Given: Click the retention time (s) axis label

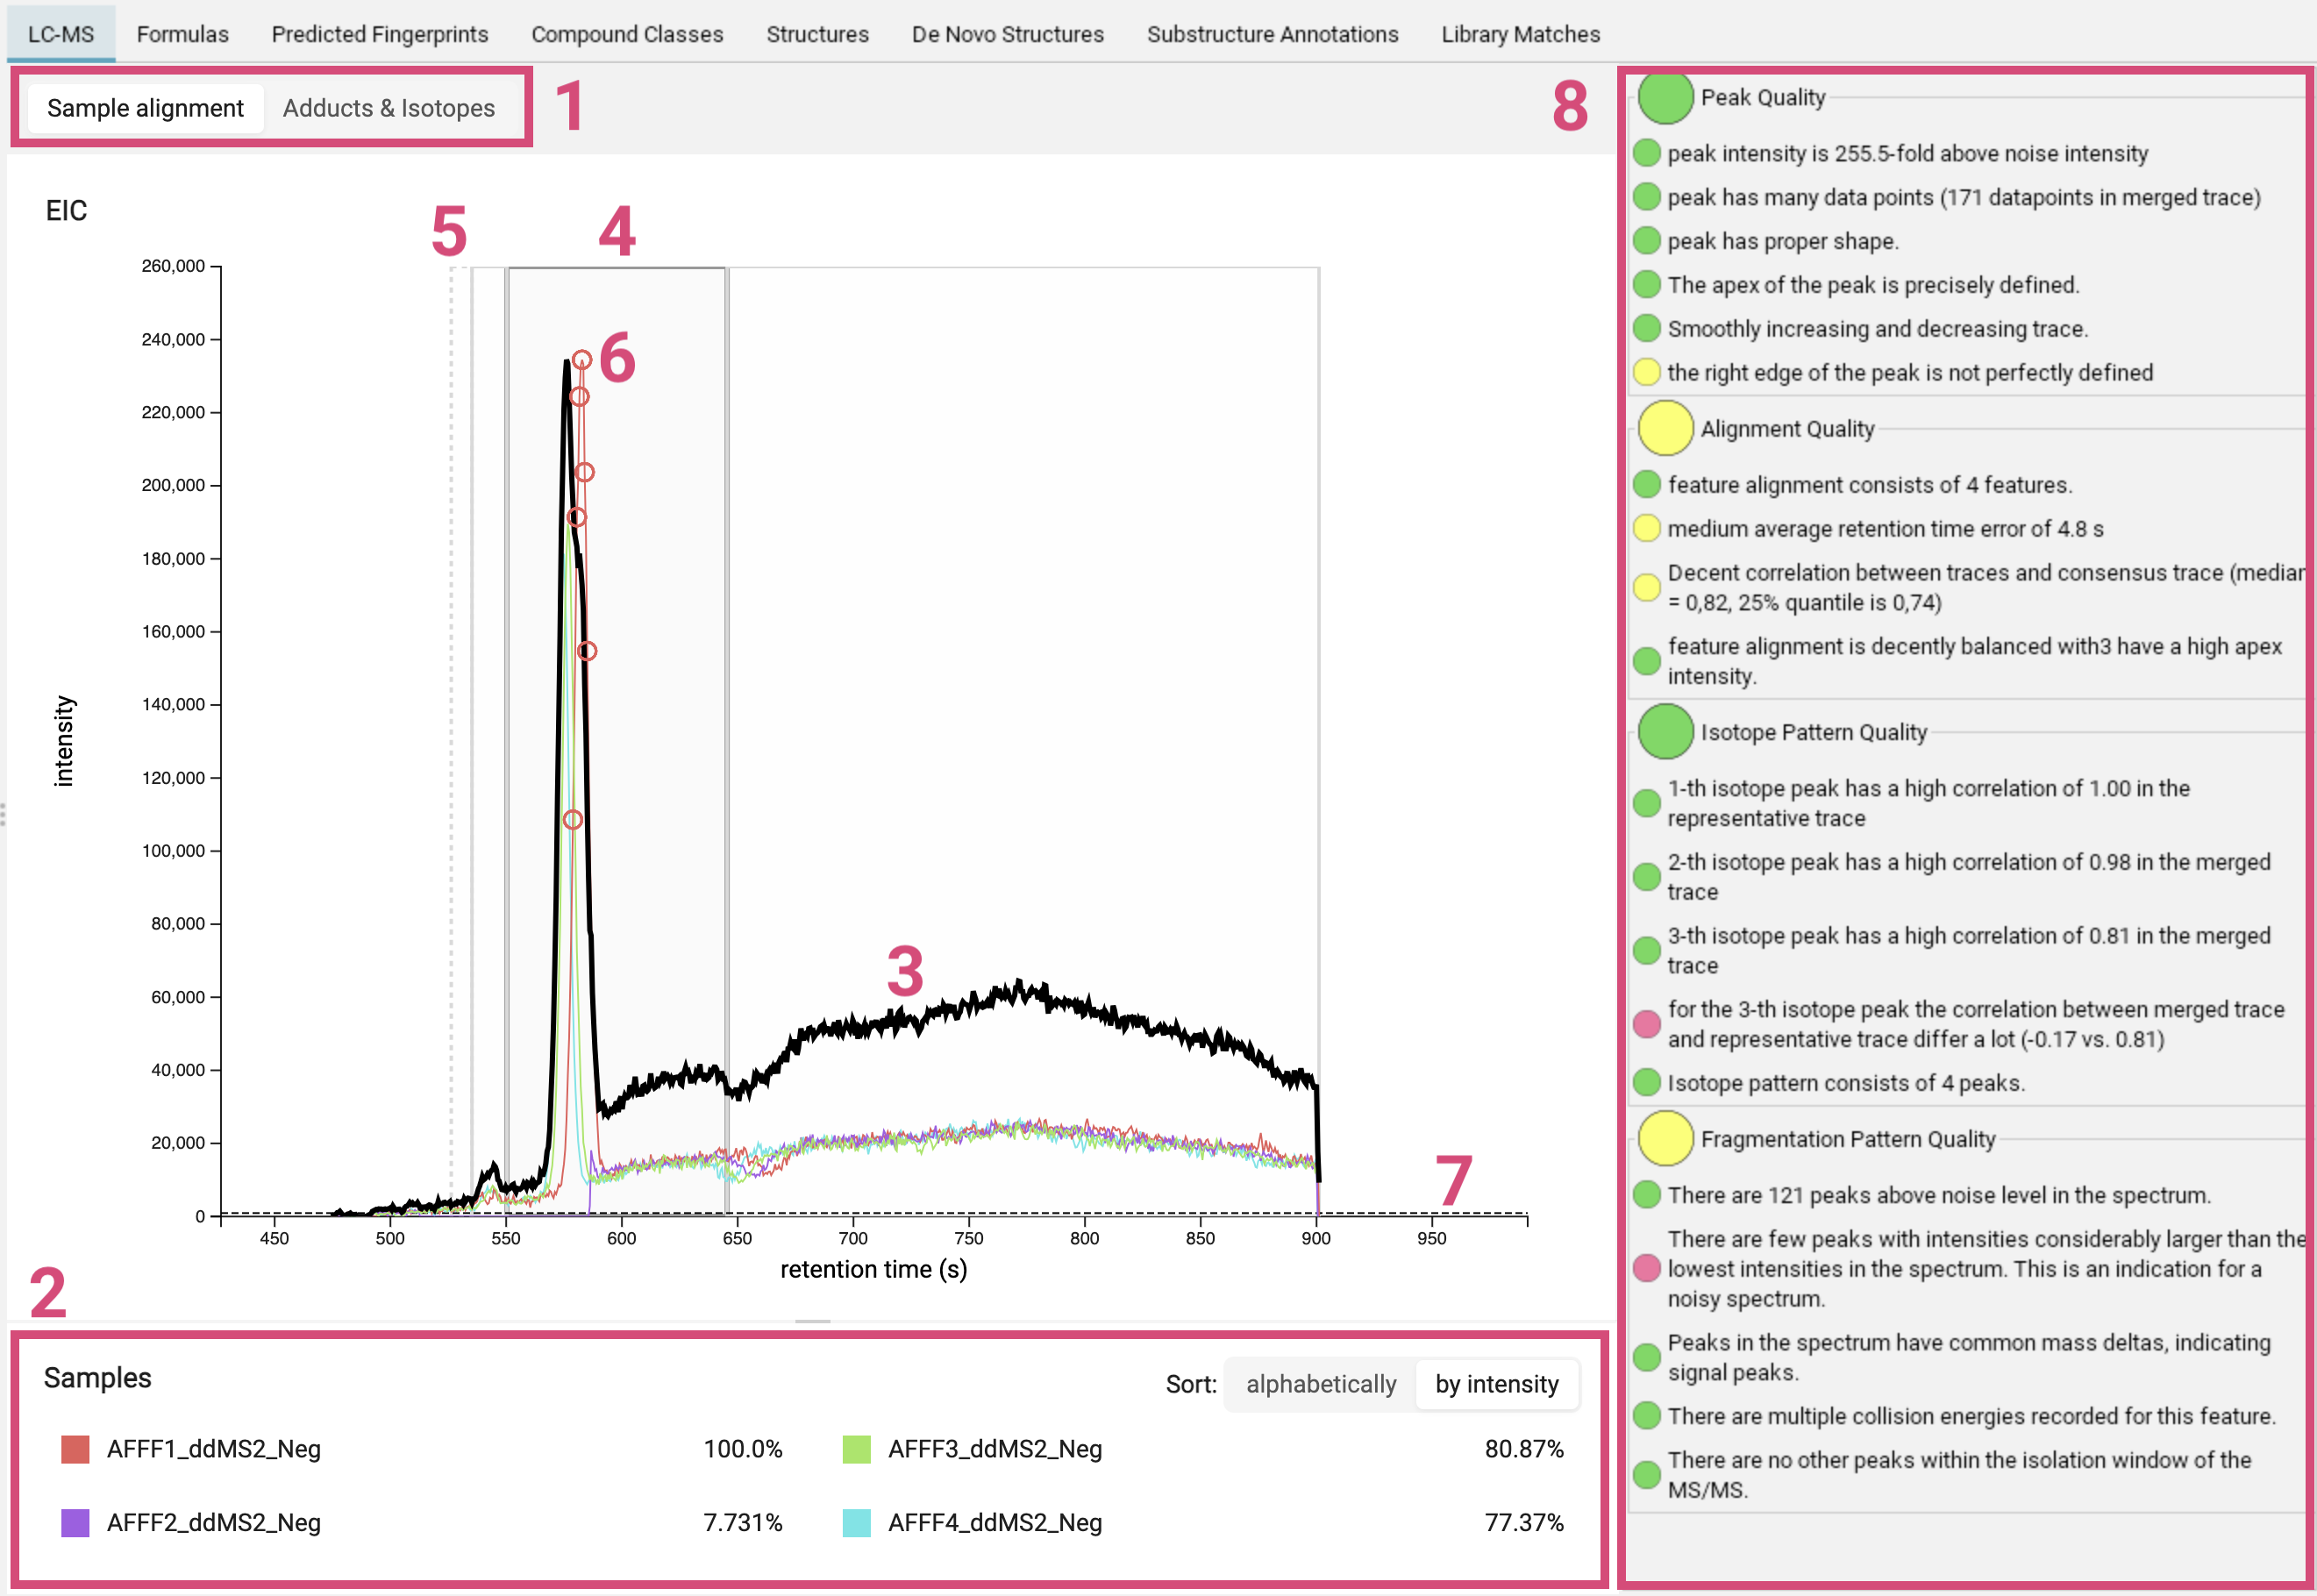Looking at the screenshot, I should coord(873,1269).
